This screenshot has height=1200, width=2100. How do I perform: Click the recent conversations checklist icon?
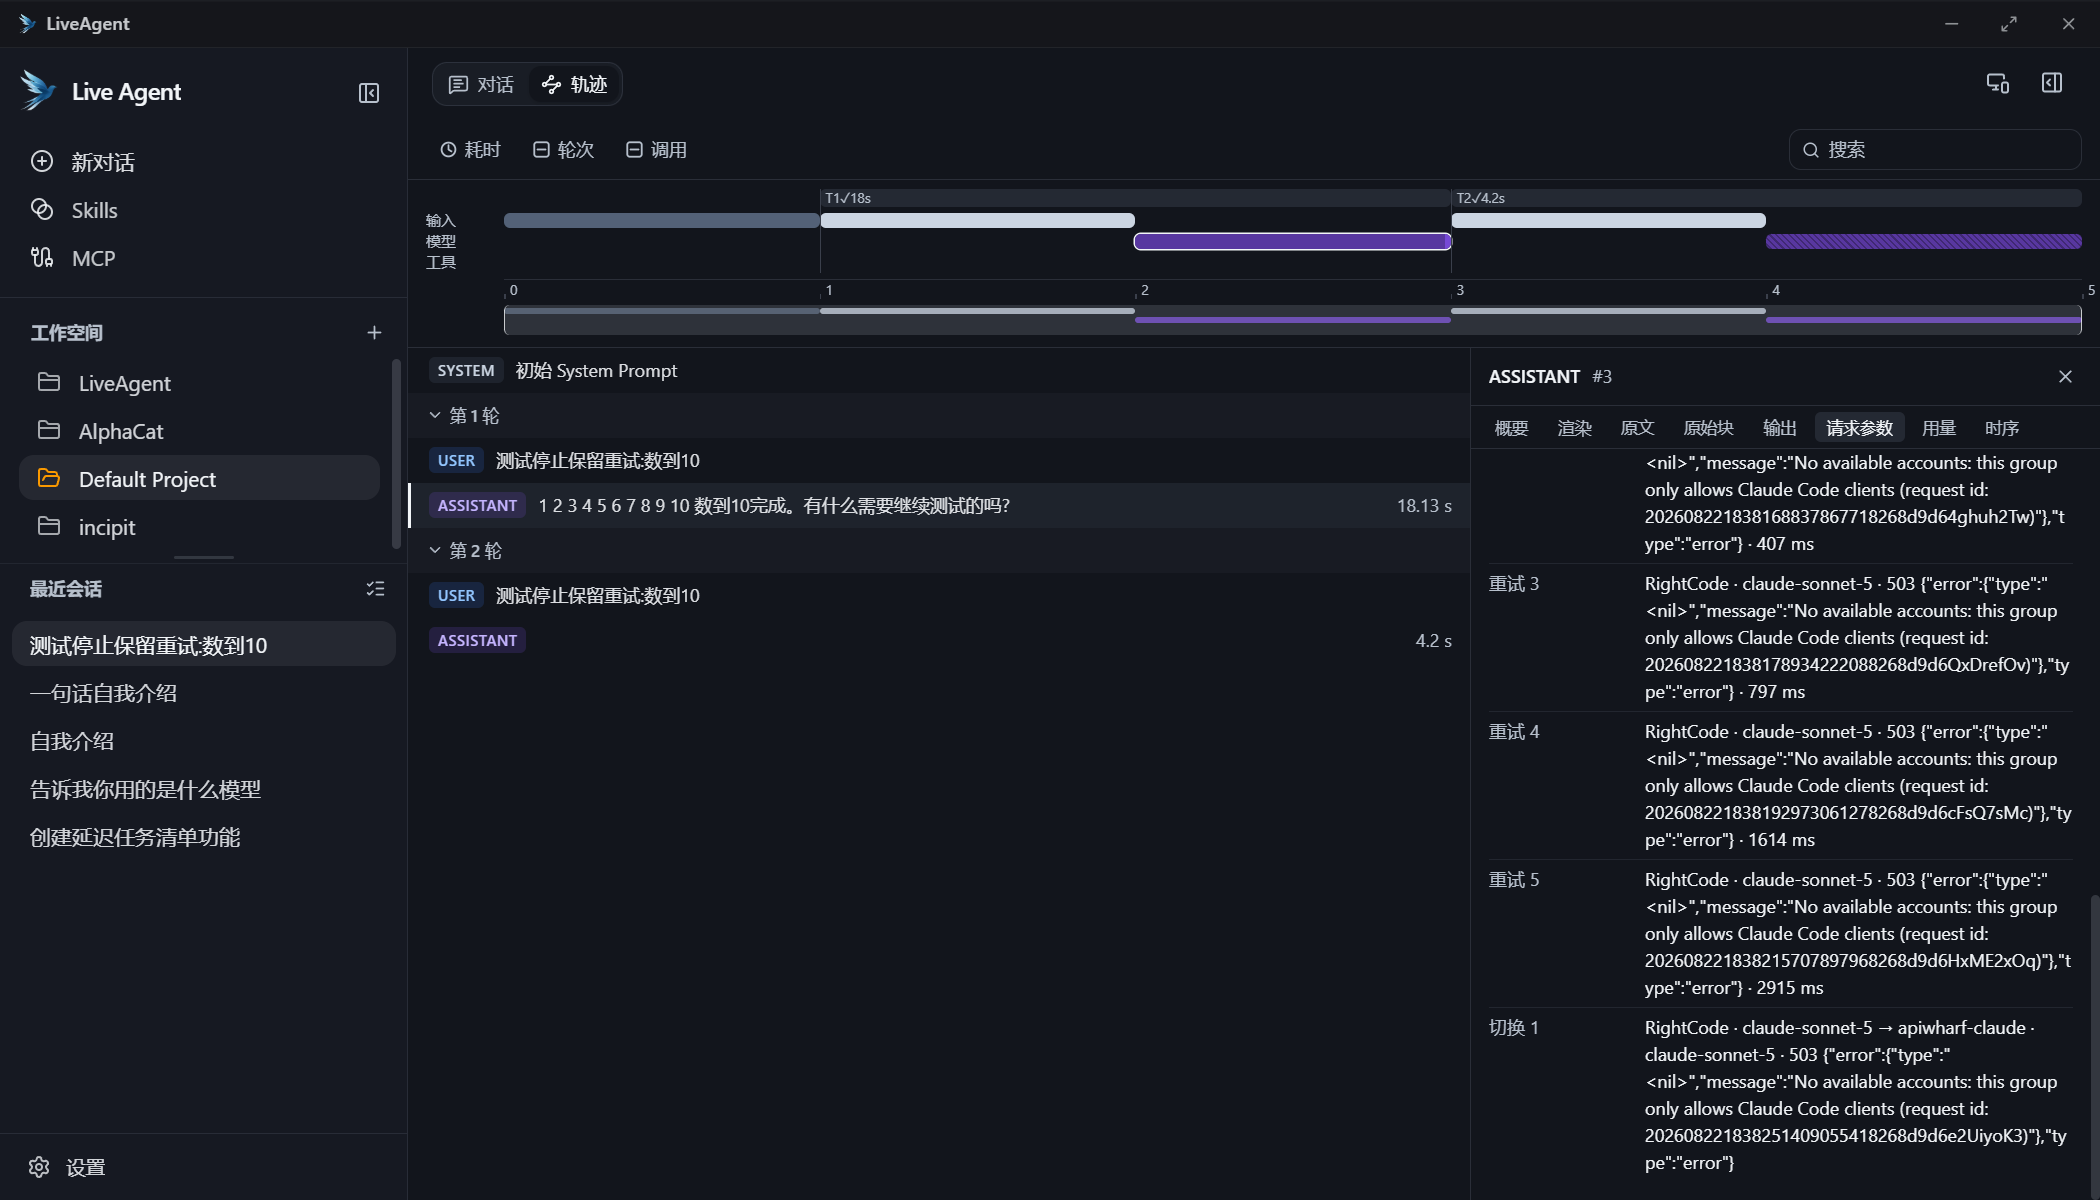[375, 589]
